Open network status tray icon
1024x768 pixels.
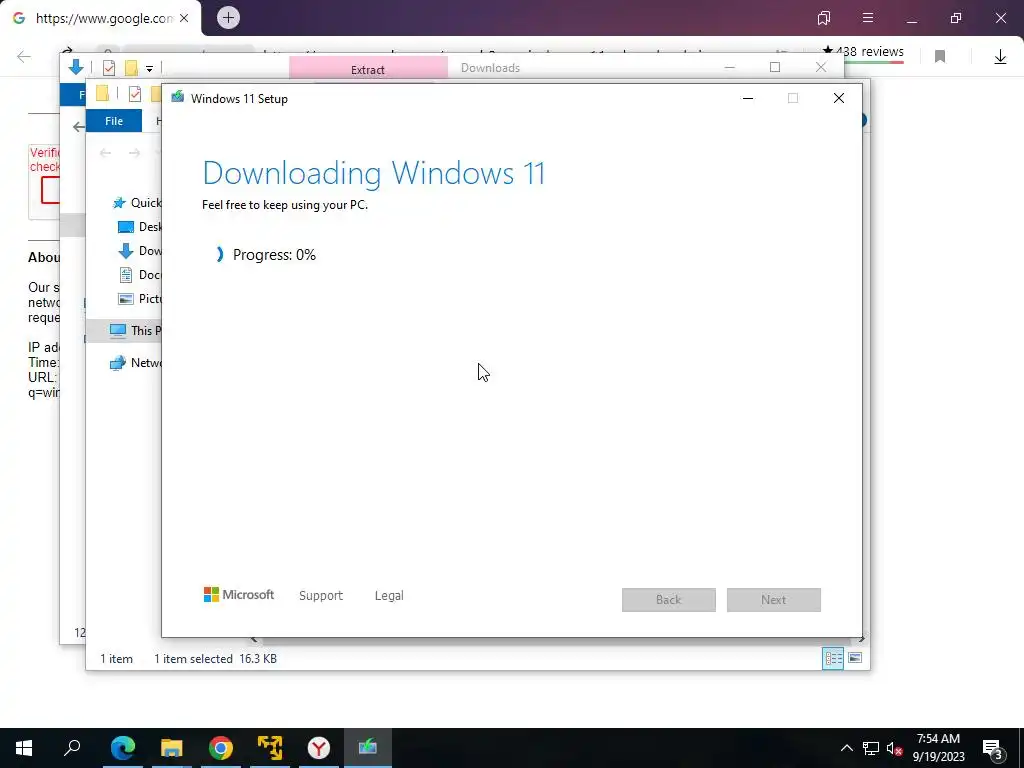click(x=871, y=748)
